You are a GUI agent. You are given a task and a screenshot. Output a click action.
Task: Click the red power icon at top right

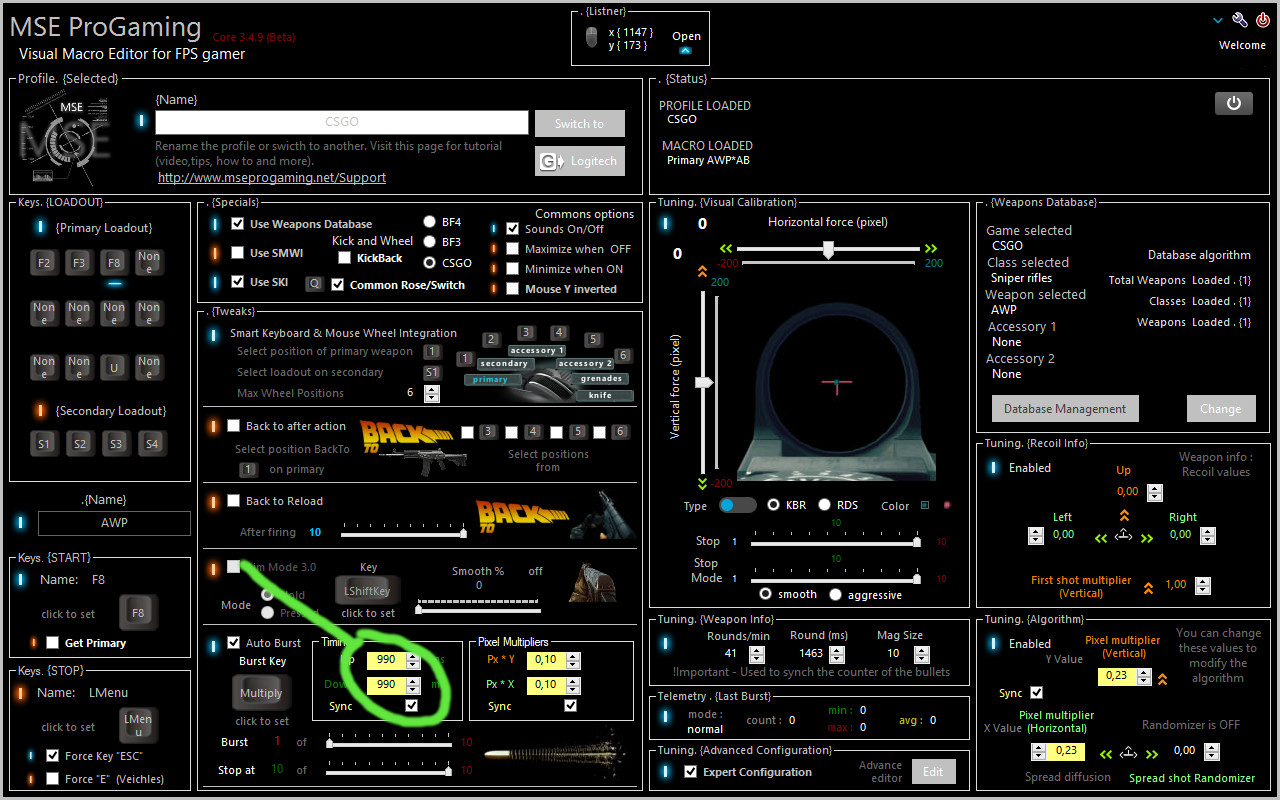[x=1262, y=20]
